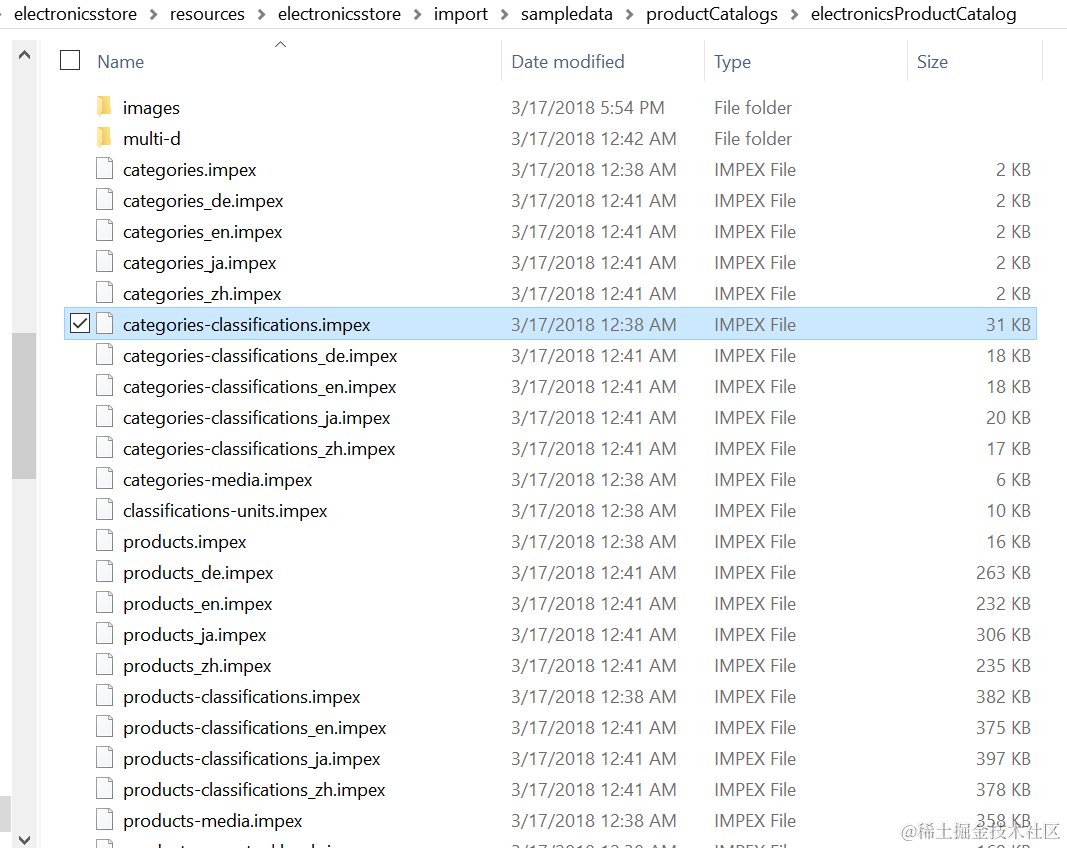This screenshot has height=848, width=1067.
Task: Click the products_de.impex file icon
Action: tap(104, 571)
